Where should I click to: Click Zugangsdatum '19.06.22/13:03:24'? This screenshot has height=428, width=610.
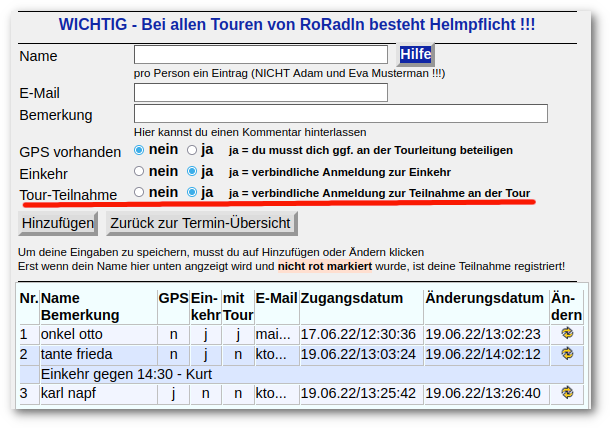pos(358,354)
